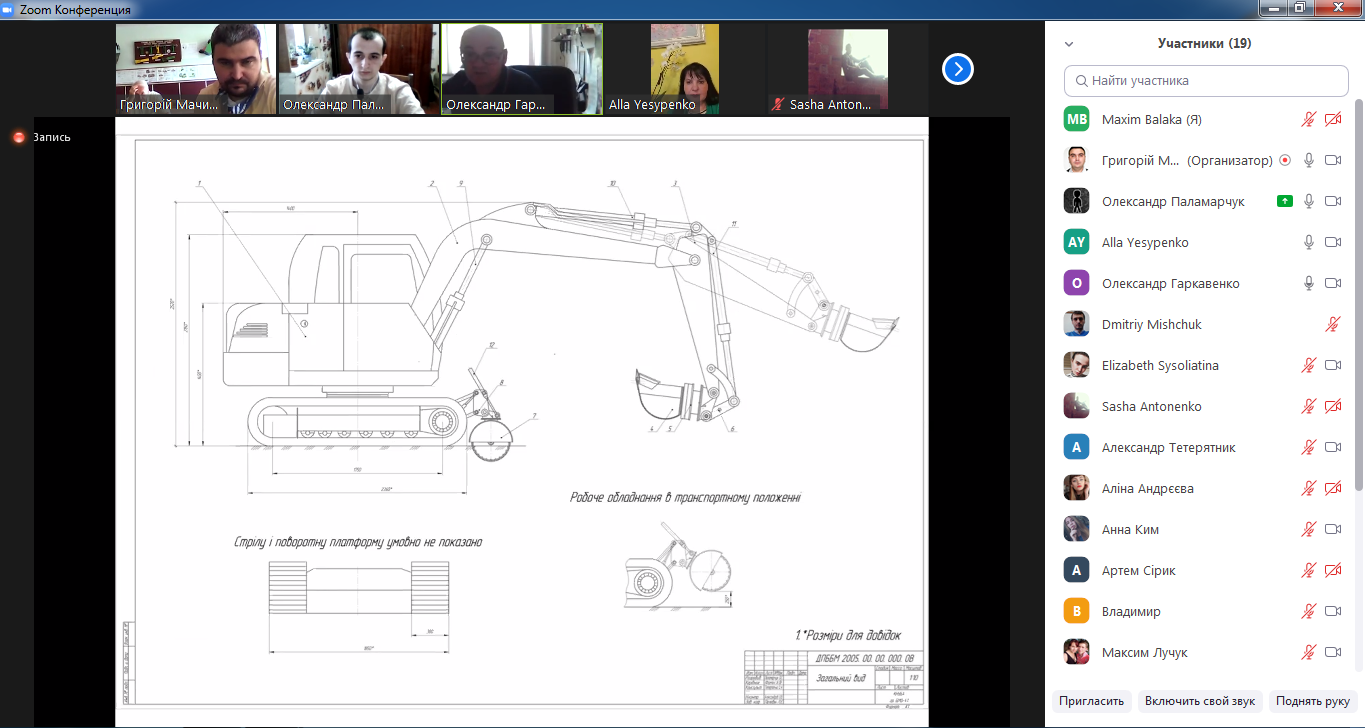The width and height of the screenshot is (1365, 728).
Task: Select Максим Лучук participant name
Action: pos(1144,652)
